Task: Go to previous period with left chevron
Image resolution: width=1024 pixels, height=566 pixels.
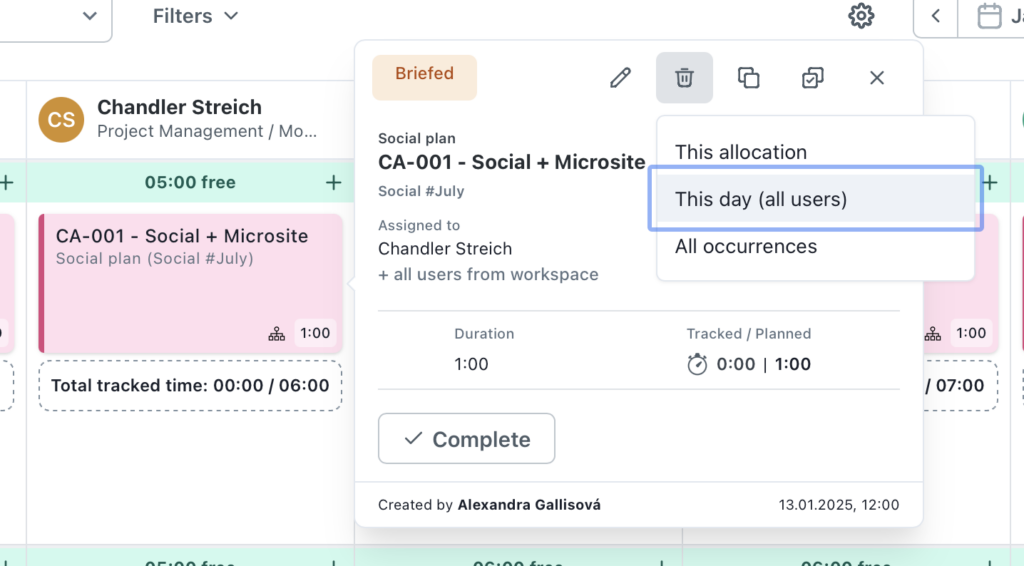Action: [x=935, y=16]
